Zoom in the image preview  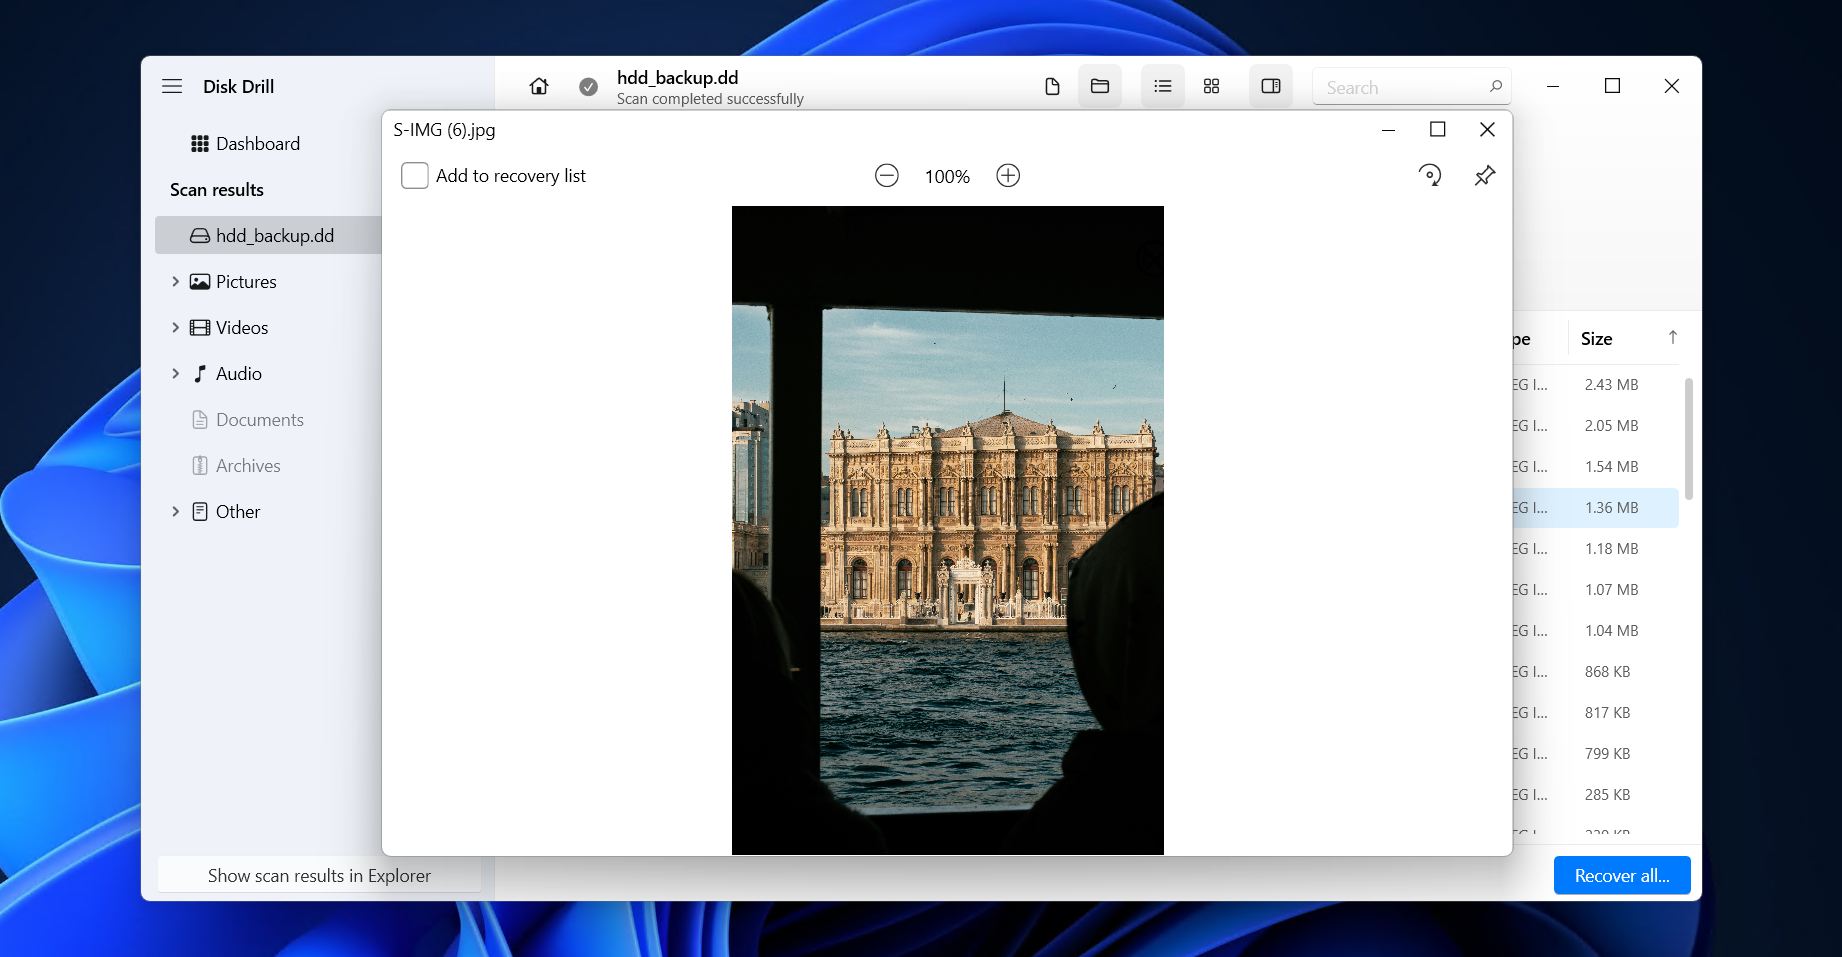(1008, 176)
